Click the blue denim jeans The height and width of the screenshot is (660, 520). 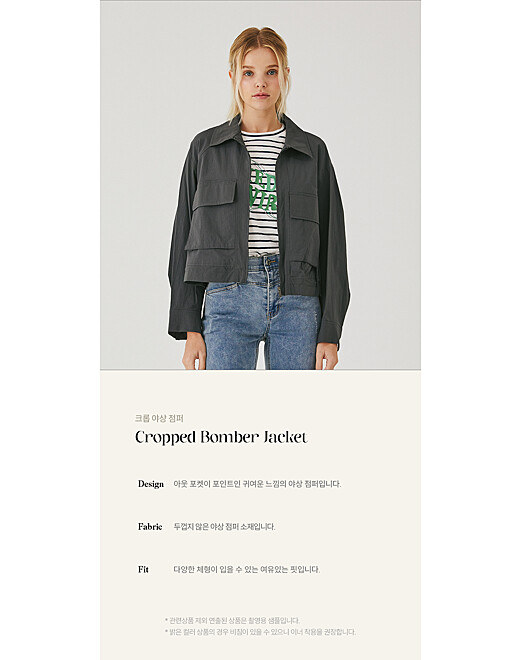point(261,314)
